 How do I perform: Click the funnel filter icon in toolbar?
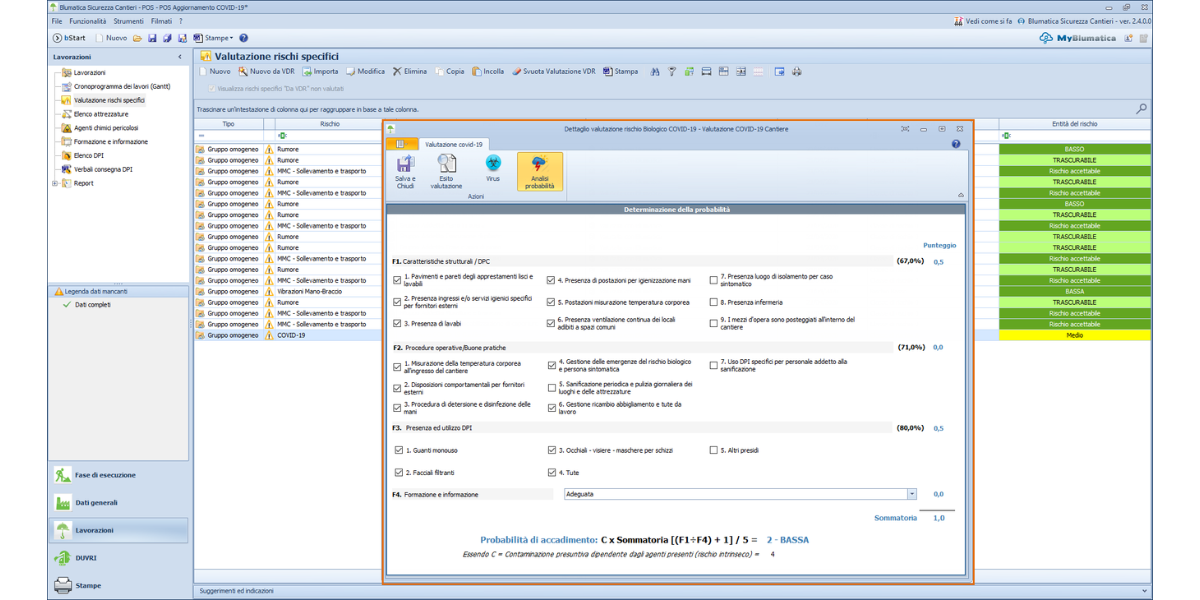[x=673, y=72]
